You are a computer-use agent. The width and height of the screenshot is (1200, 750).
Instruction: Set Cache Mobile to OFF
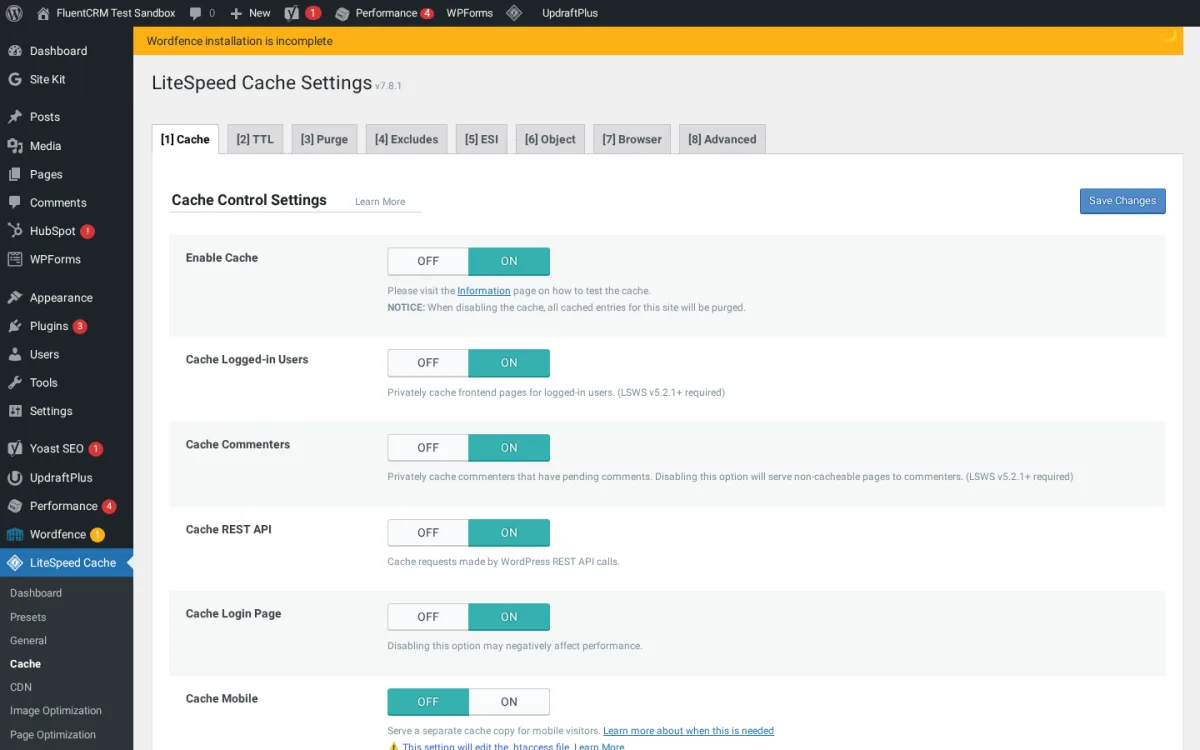428,702
